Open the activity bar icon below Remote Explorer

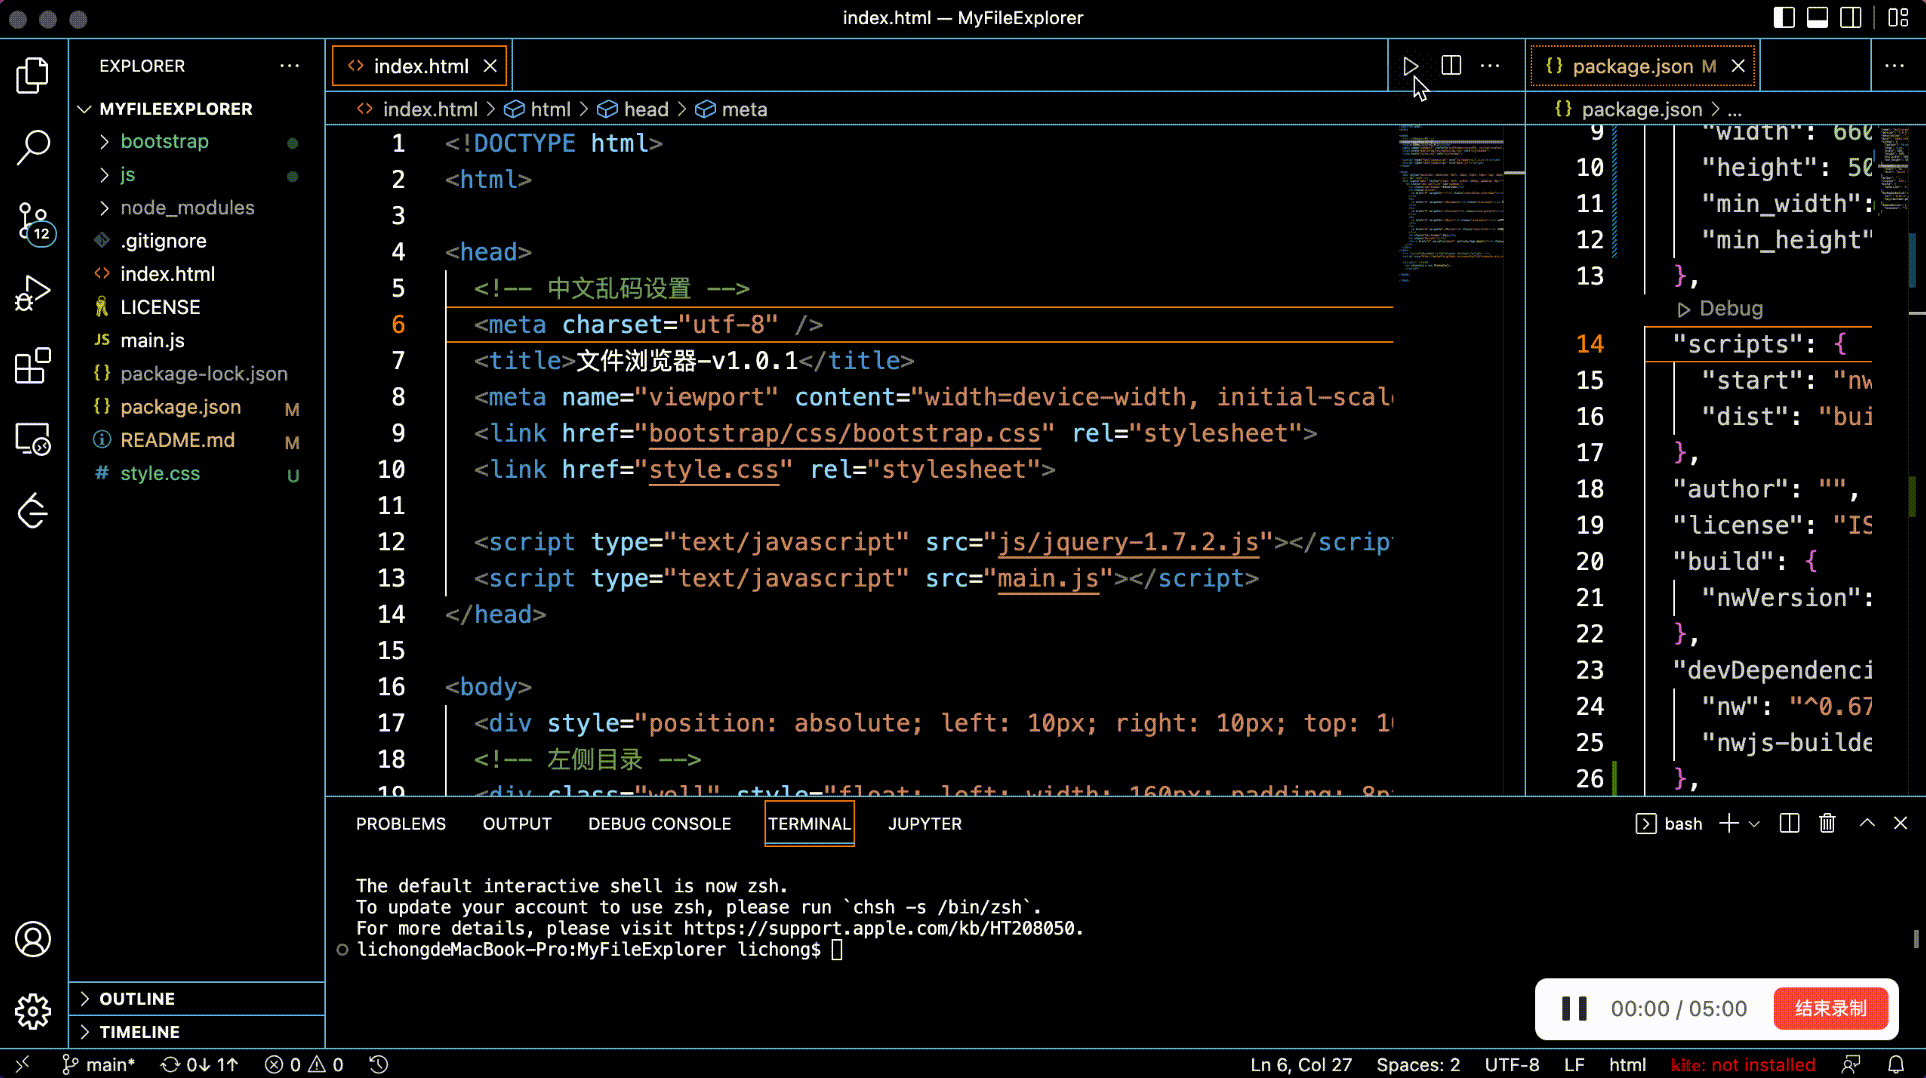33,511
